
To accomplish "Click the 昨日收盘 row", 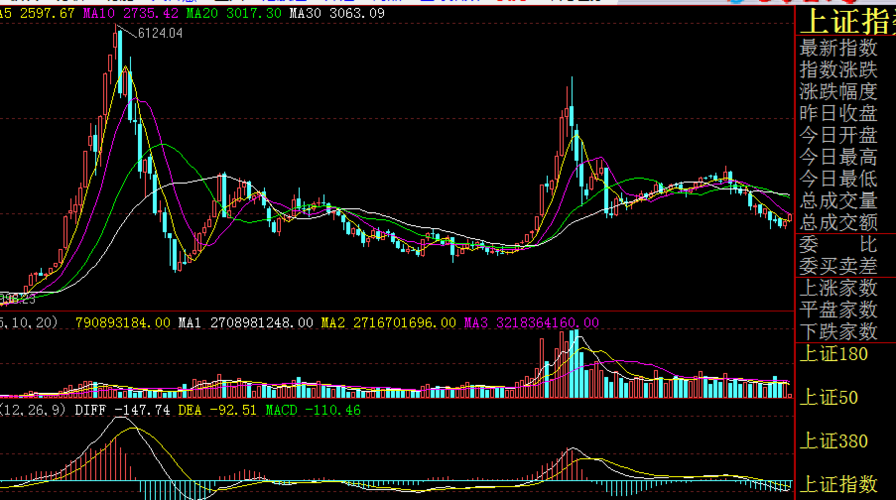I will coord(838,113).
